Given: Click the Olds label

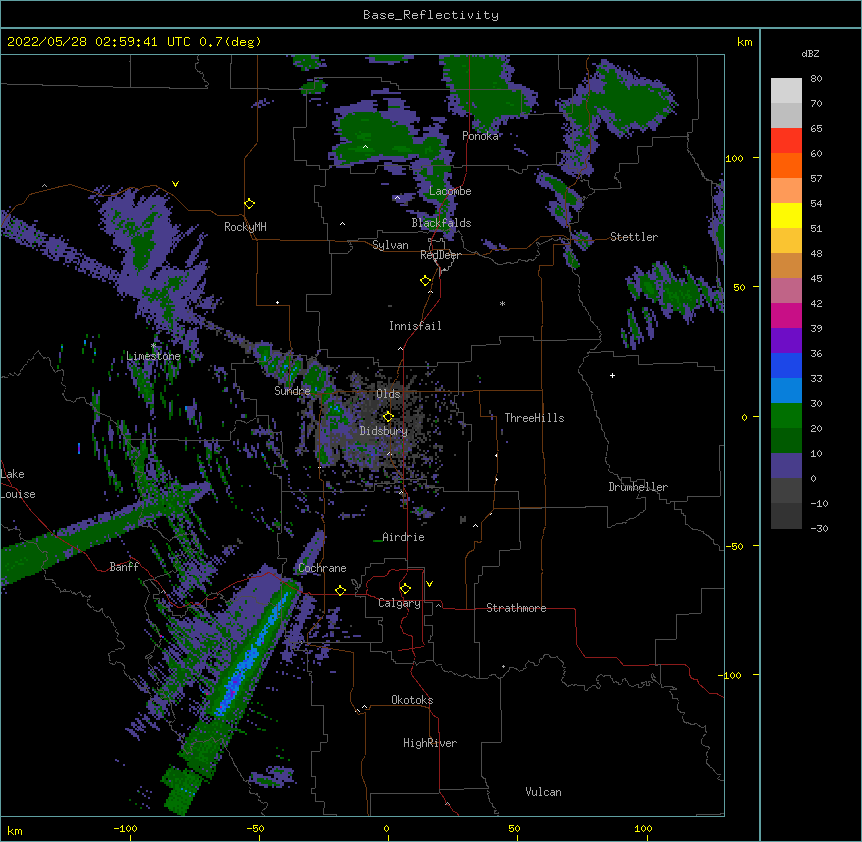Looking at the screenshot, I should pos(388,394).
